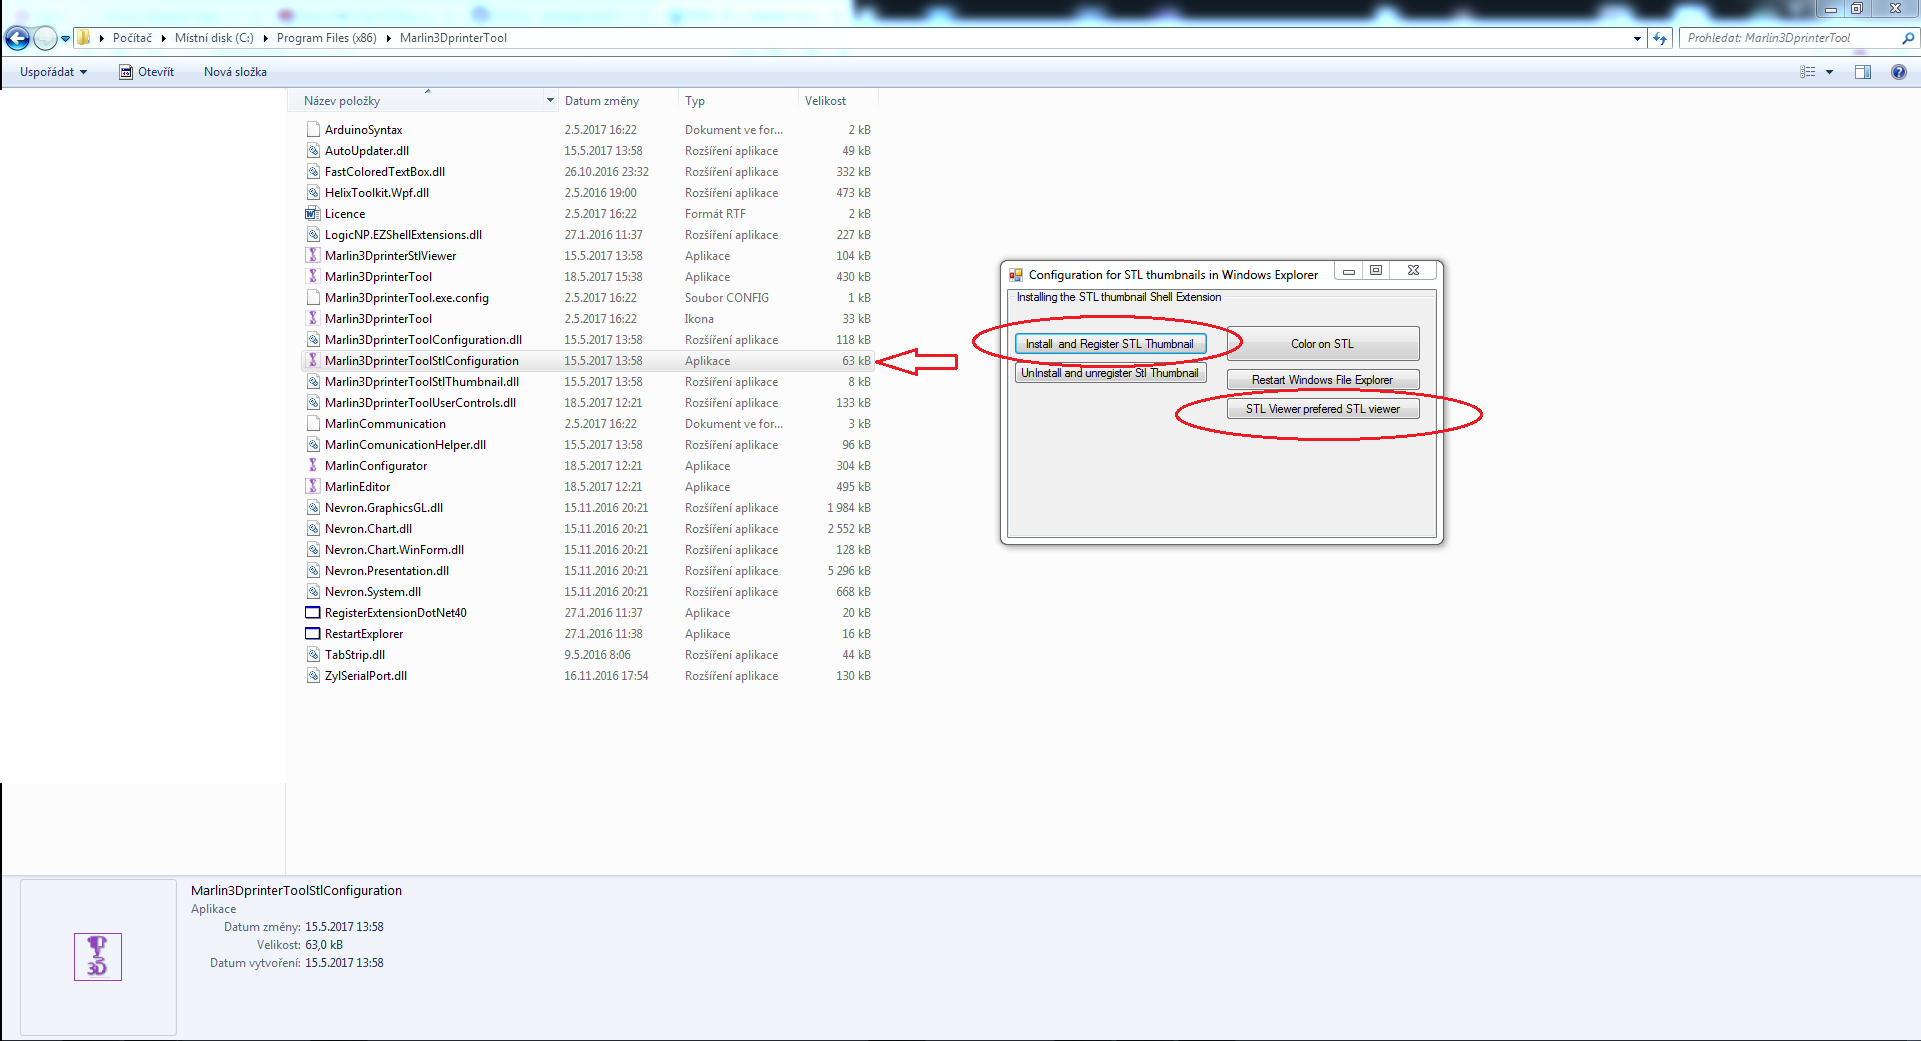Sort files by the Velikost column header
The height and width of the screenshot is (1041, 1921).
coord(825,101)
